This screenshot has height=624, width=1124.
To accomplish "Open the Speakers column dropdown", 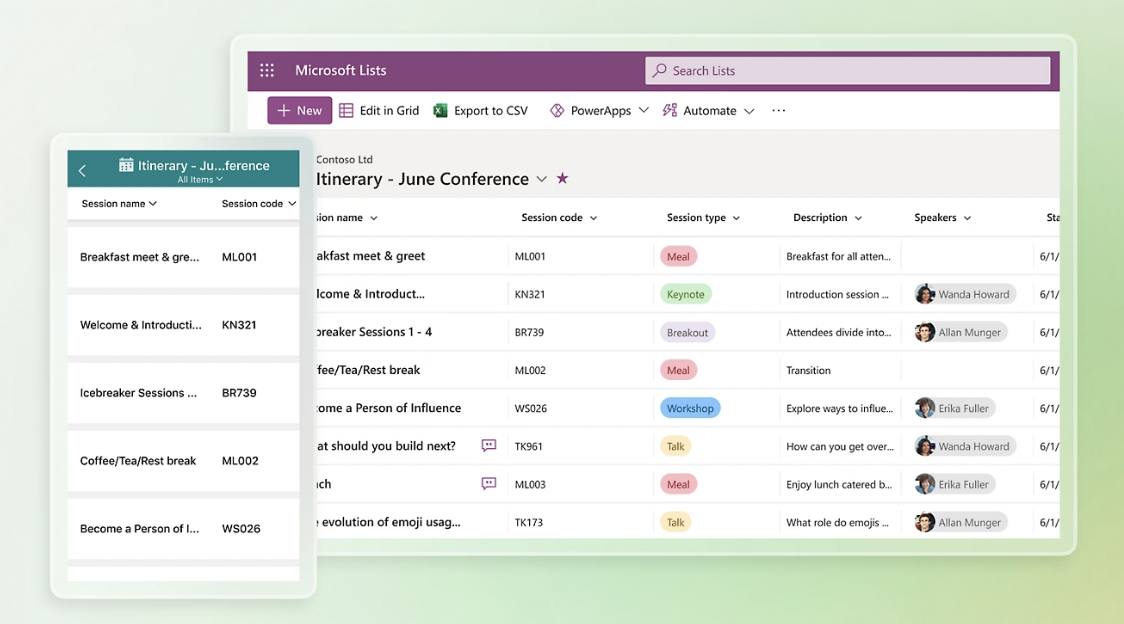I will point(967,218).
